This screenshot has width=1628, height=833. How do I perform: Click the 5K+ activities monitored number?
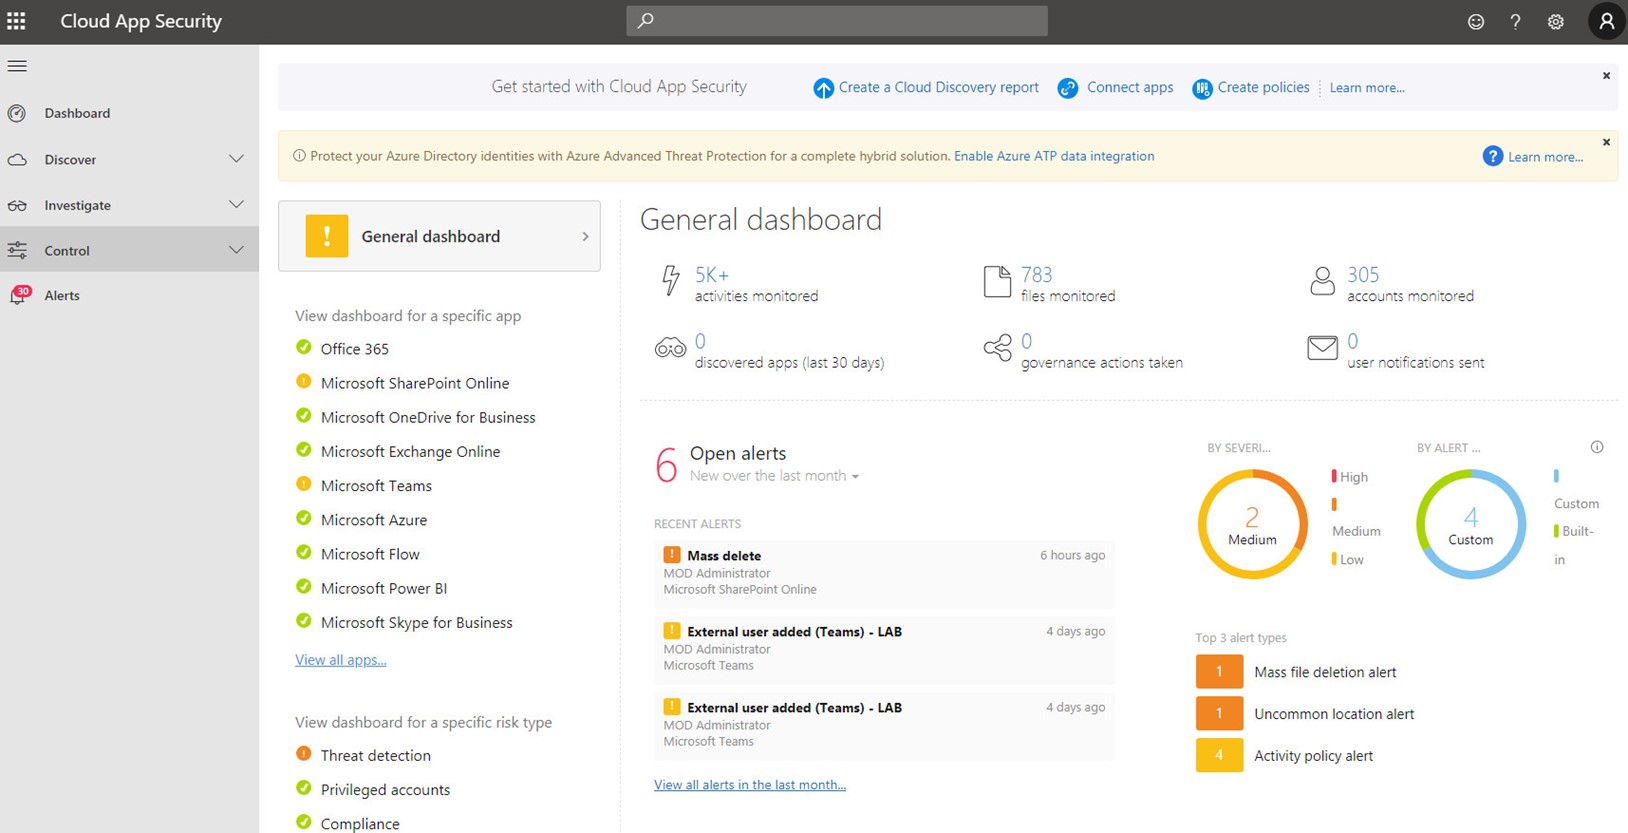click(712, 275)
